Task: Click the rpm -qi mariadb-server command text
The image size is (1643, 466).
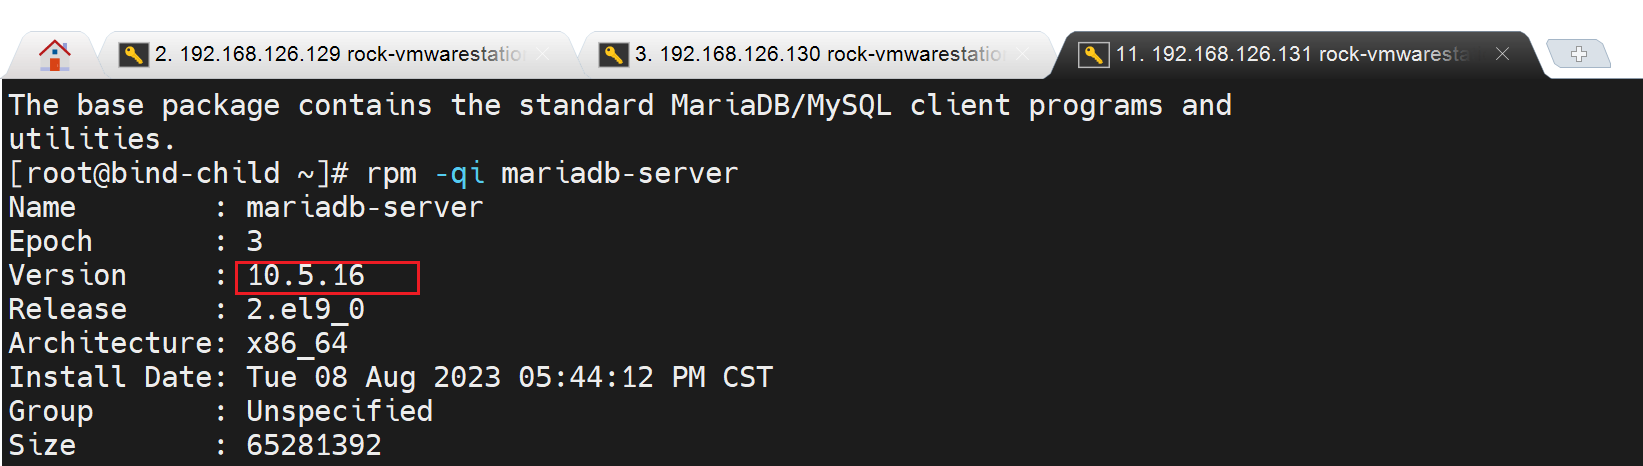Action: 552,174
